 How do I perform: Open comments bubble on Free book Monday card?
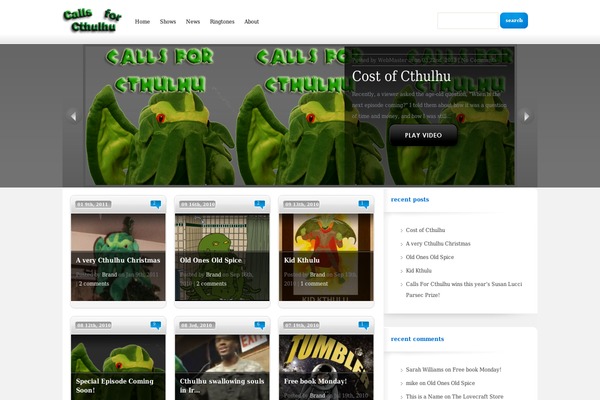click(x=364, y=325)
